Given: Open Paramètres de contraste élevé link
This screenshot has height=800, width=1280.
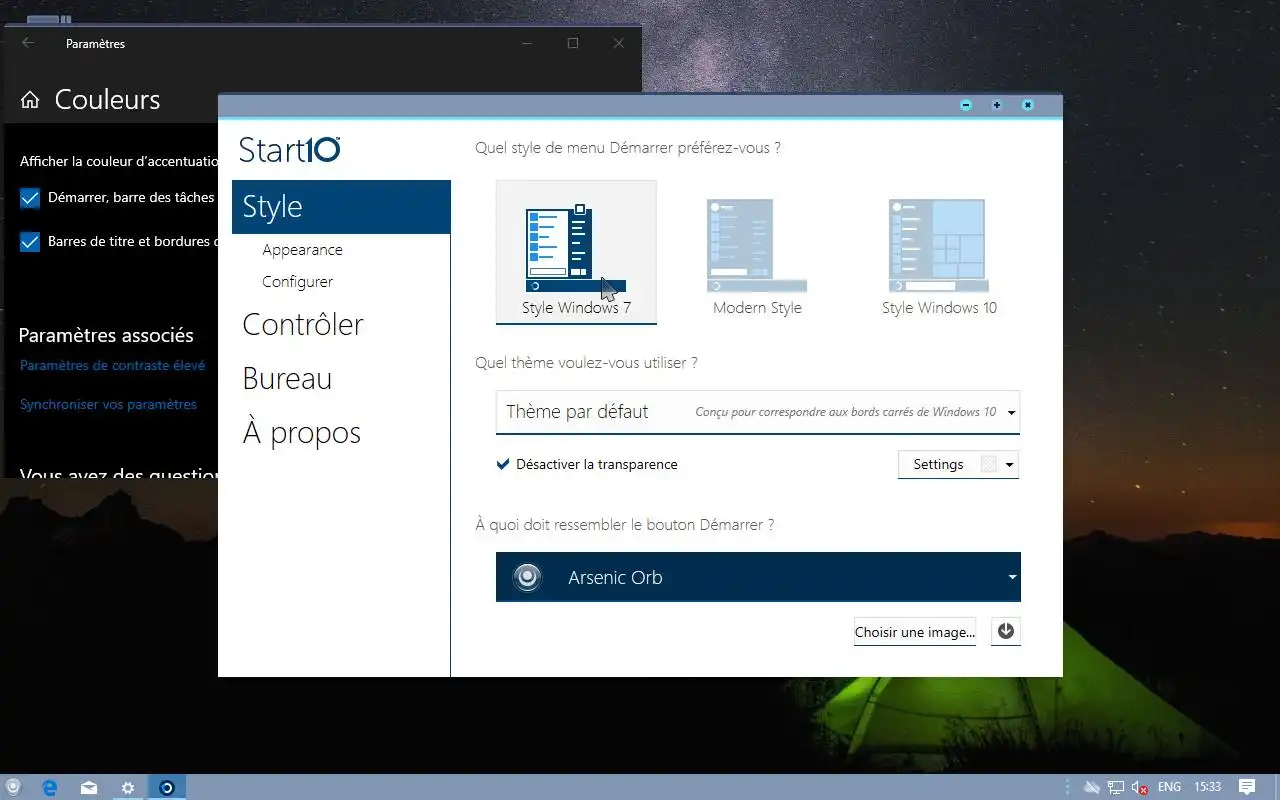Looking at the screenshot, I should 112,365.
